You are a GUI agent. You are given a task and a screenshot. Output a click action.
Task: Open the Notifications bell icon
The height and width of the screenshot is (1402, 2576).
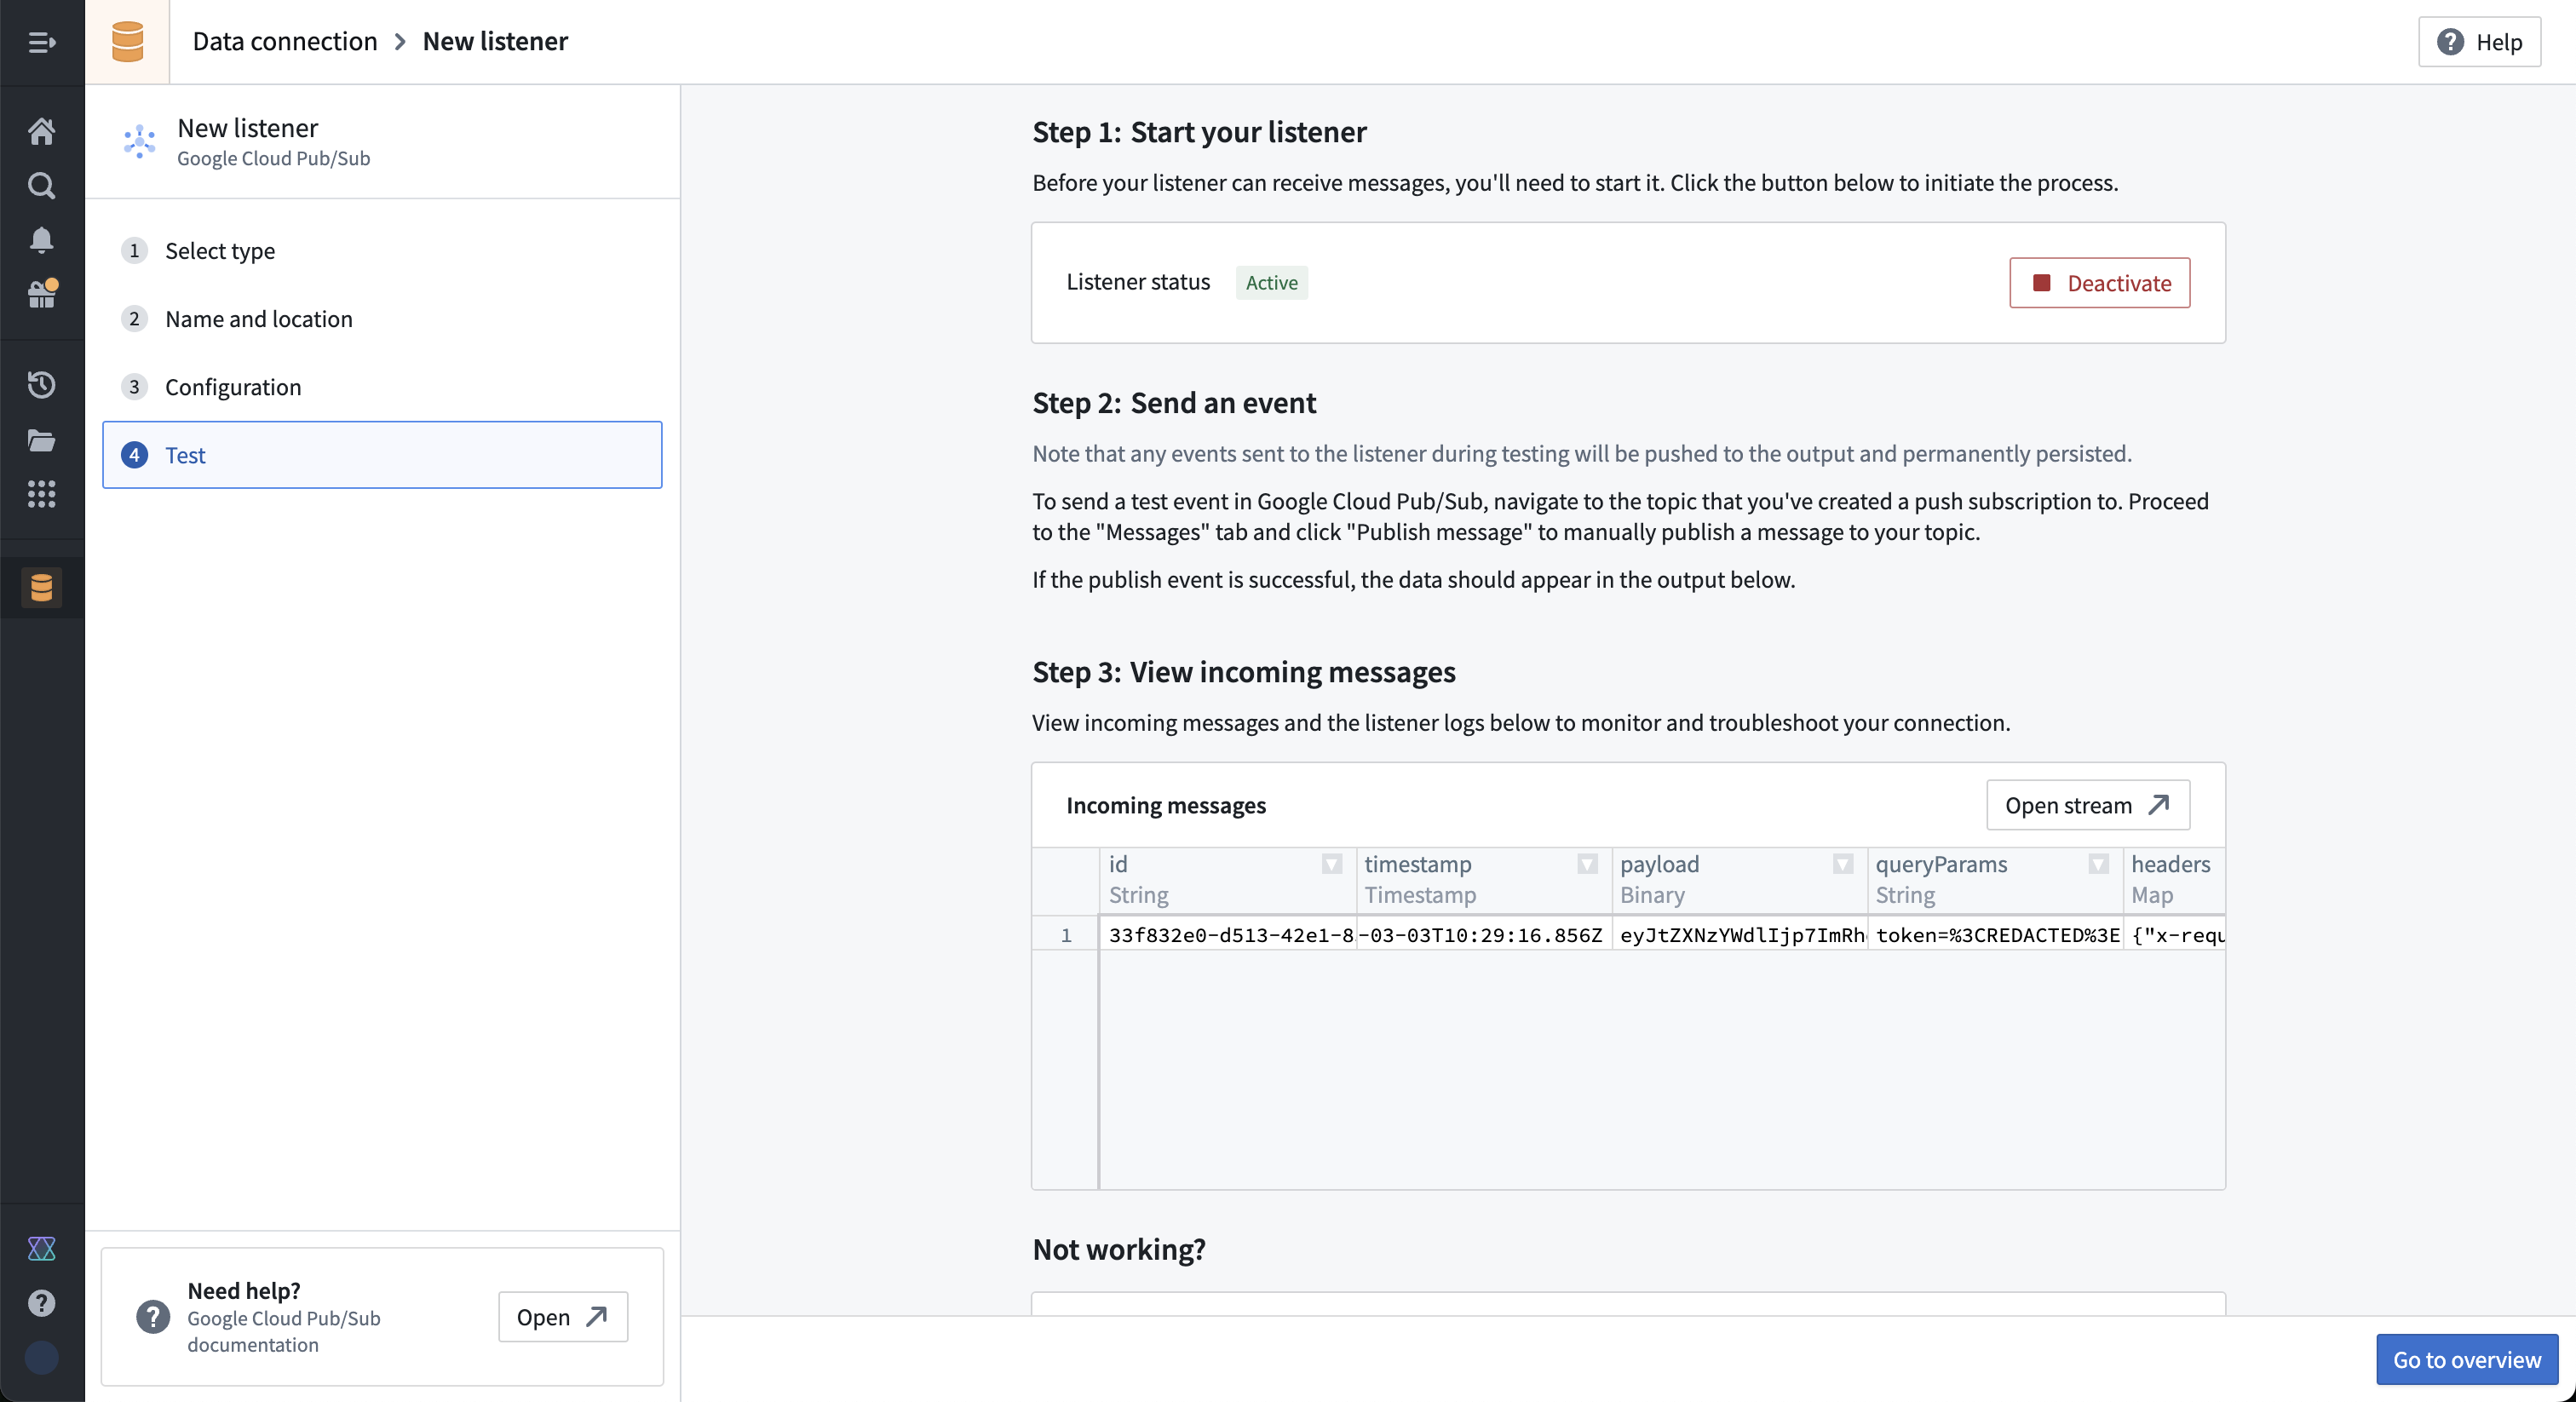point(41,240)
